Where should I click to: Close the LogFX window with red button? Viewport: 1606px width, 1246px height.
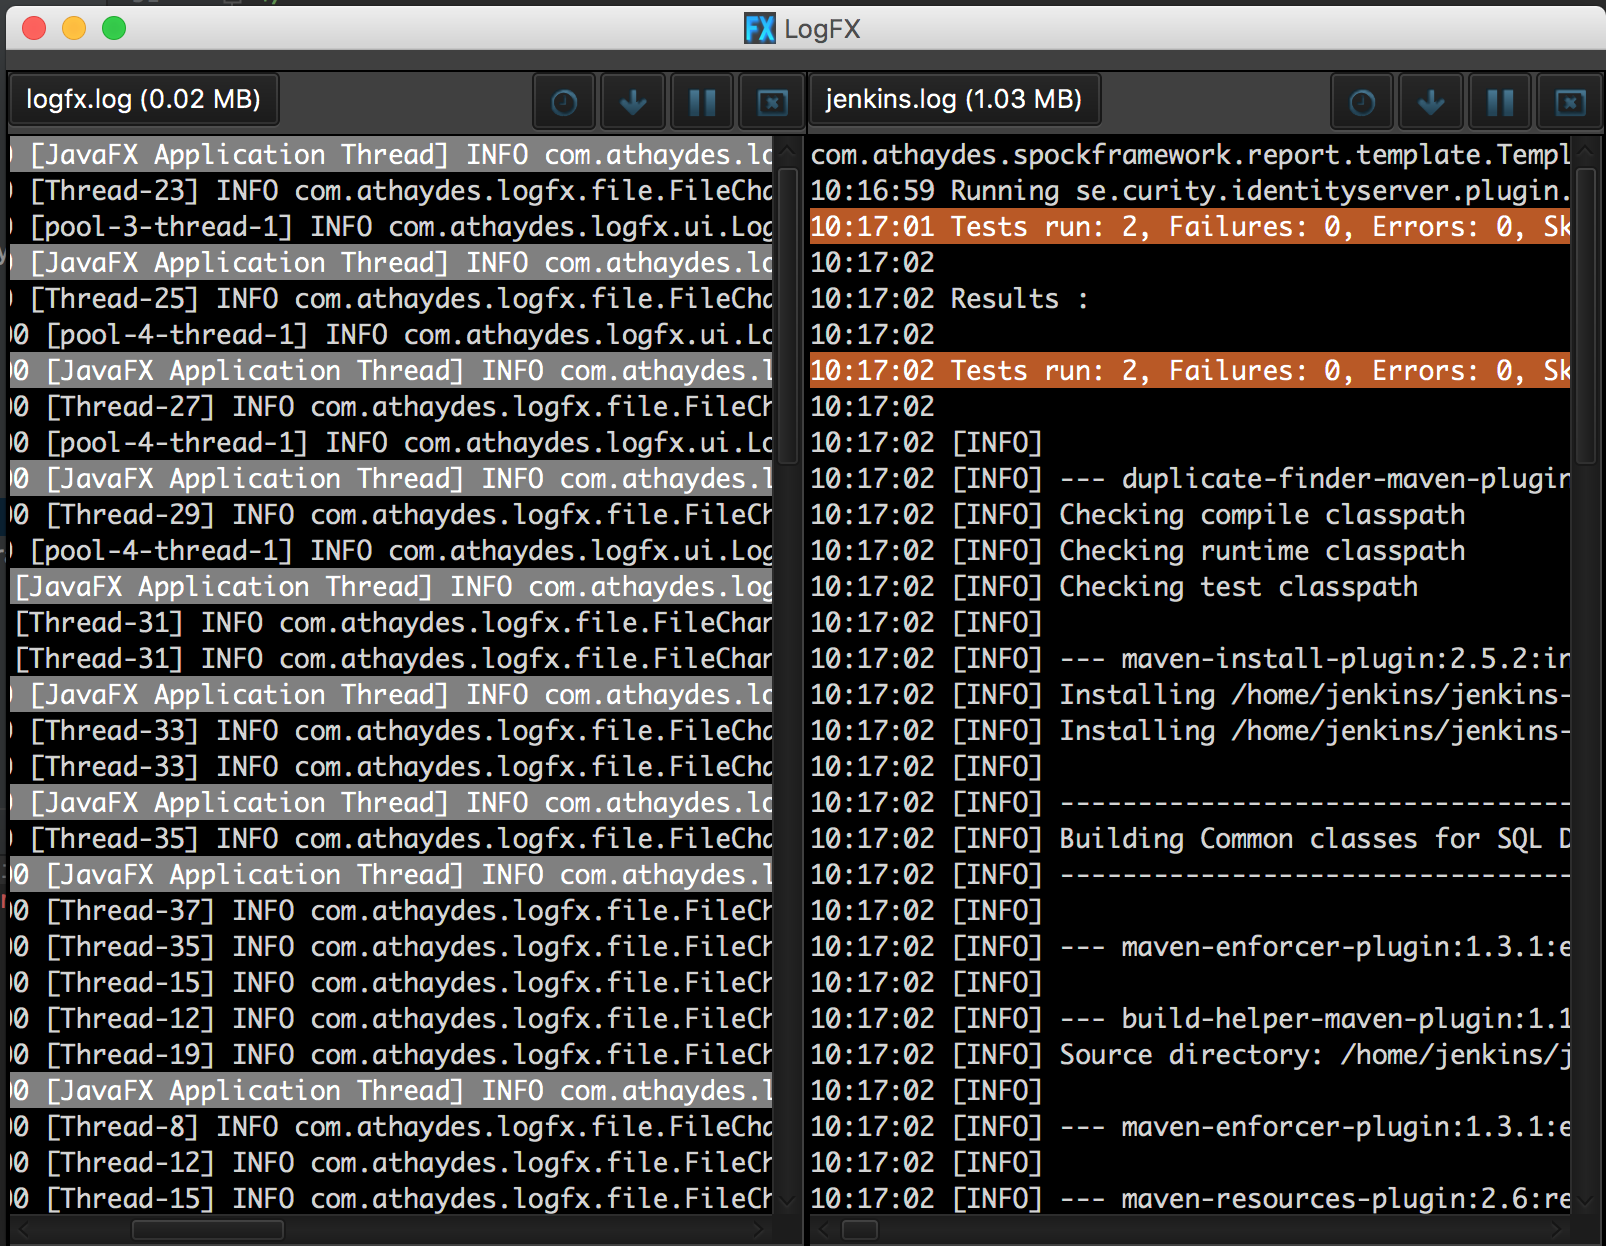pos(34,28)
